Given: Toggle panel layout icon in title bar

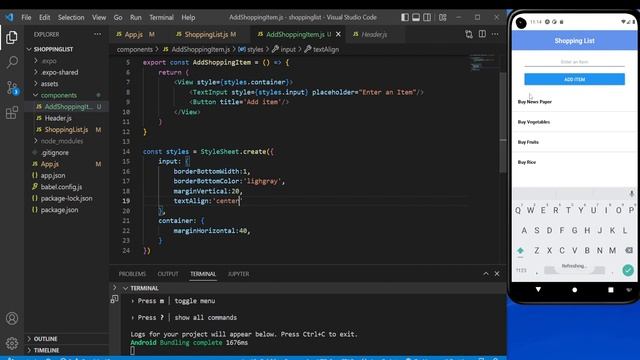Looking at the screenshot, I should (x=416, y=18).
